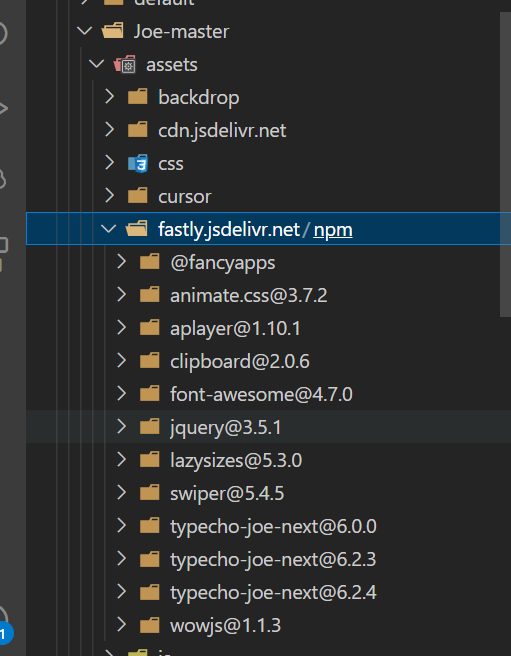Click the font-awesome@4.7.0 folder icon
511x656 pixels.
pos(149,394)
